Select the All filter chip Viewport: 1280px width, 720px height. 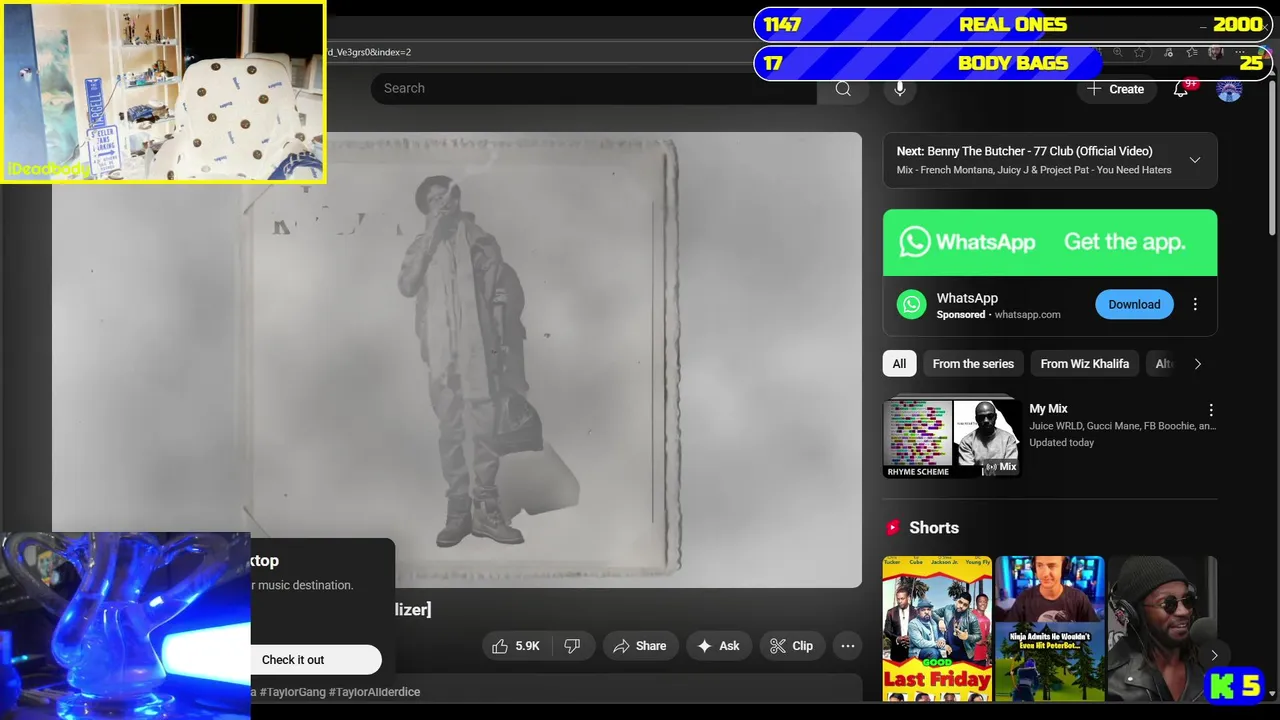tap(899, 364)
